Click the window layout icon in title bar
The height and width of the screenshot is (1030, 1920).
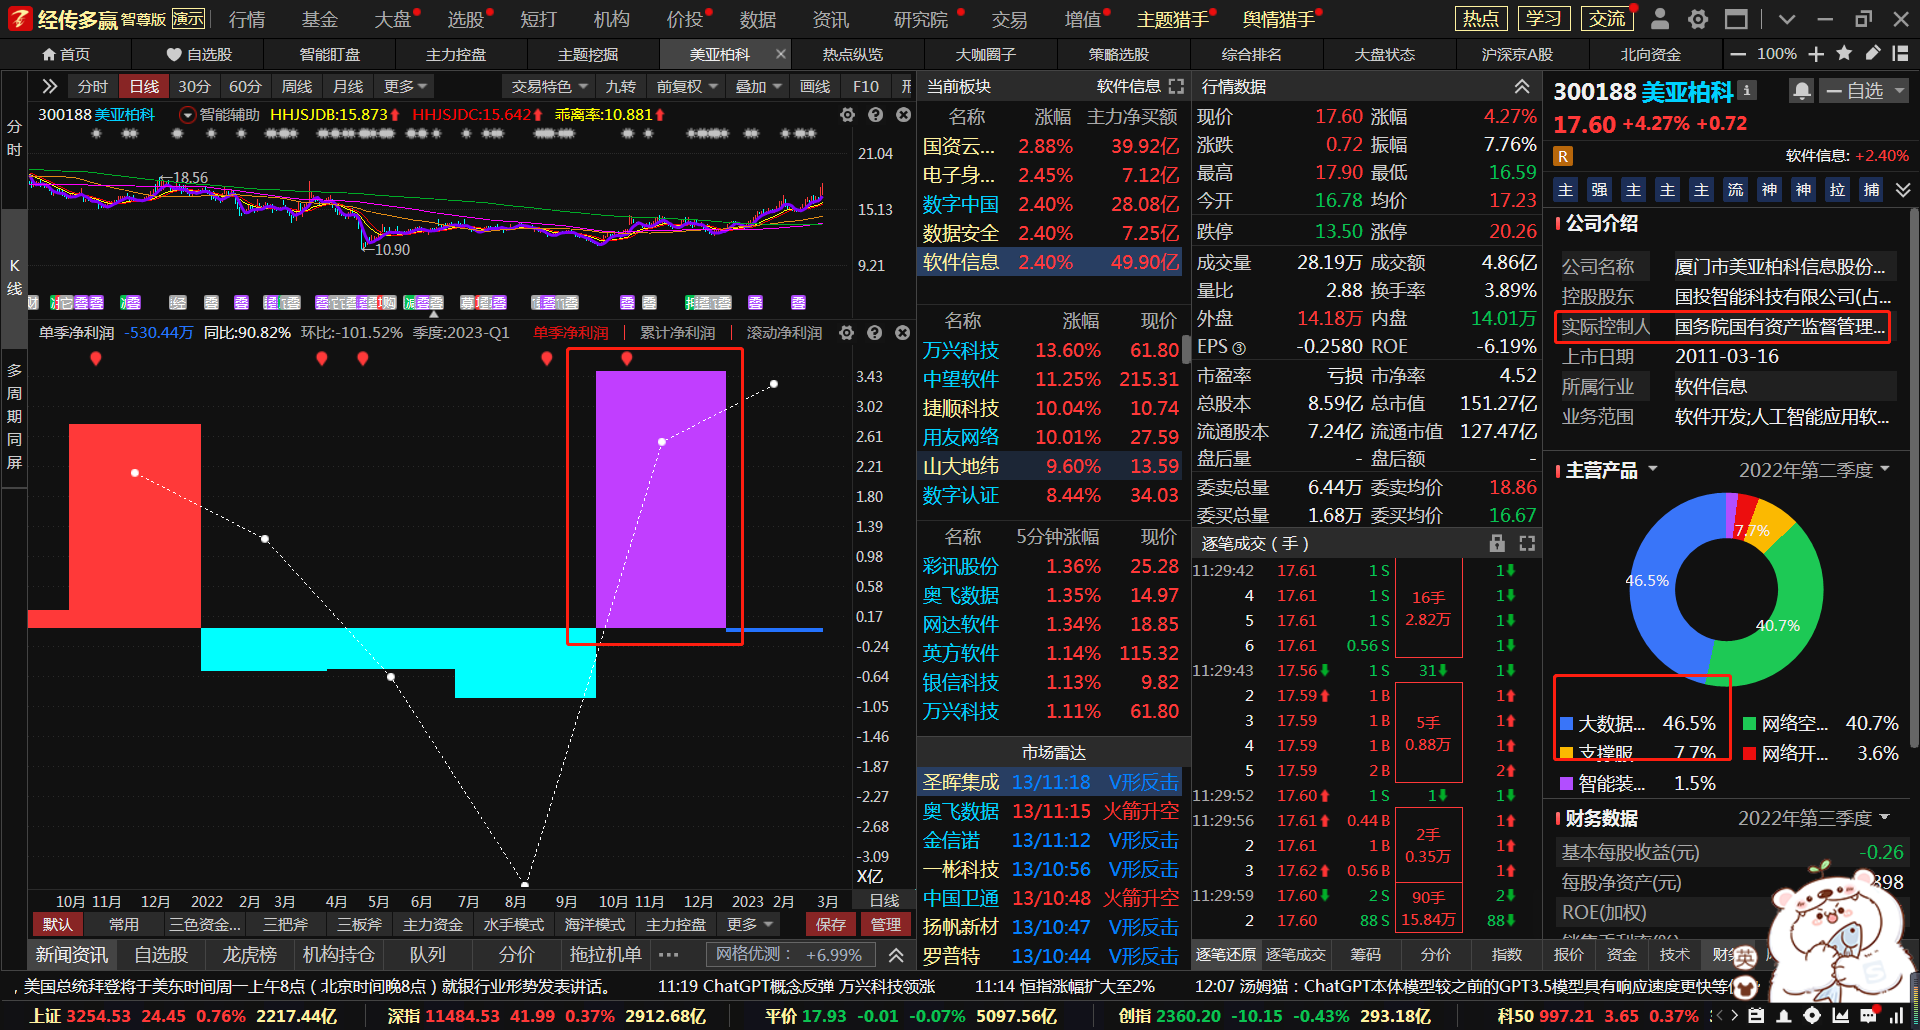1736,19
